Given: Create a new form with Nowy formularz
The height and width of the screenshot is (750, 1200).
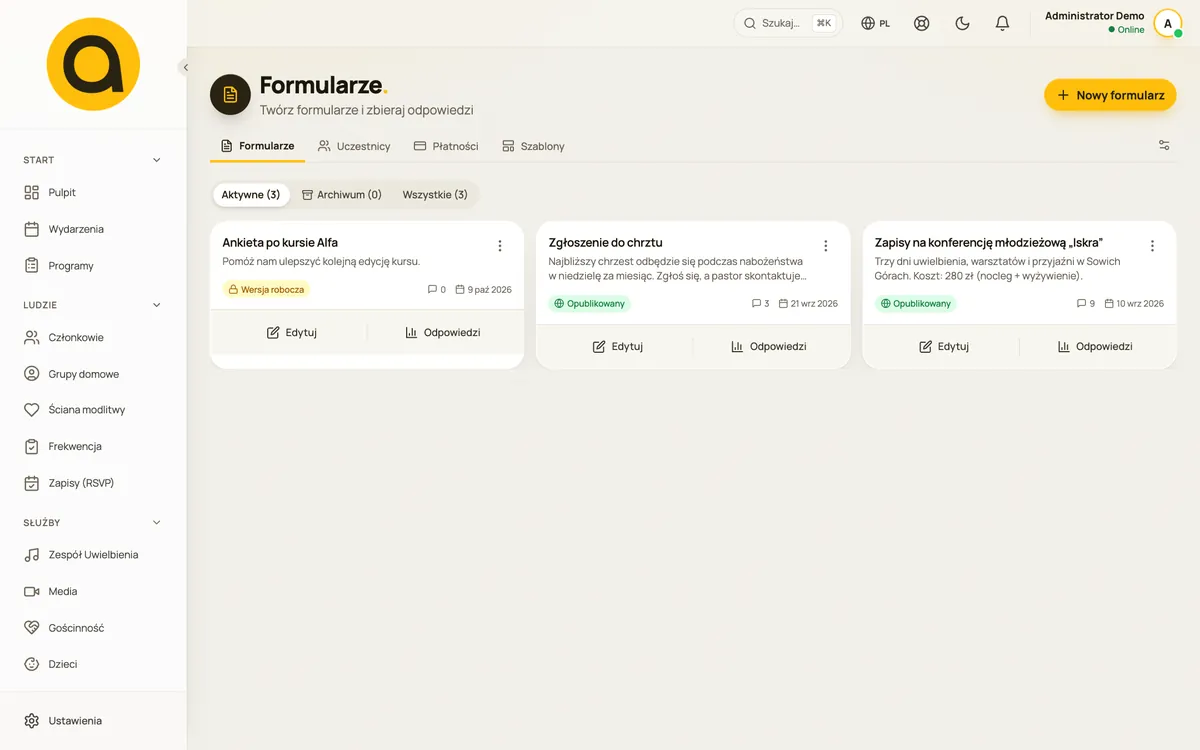Looking at the screenshot, I should click(x=1110, y=95).
